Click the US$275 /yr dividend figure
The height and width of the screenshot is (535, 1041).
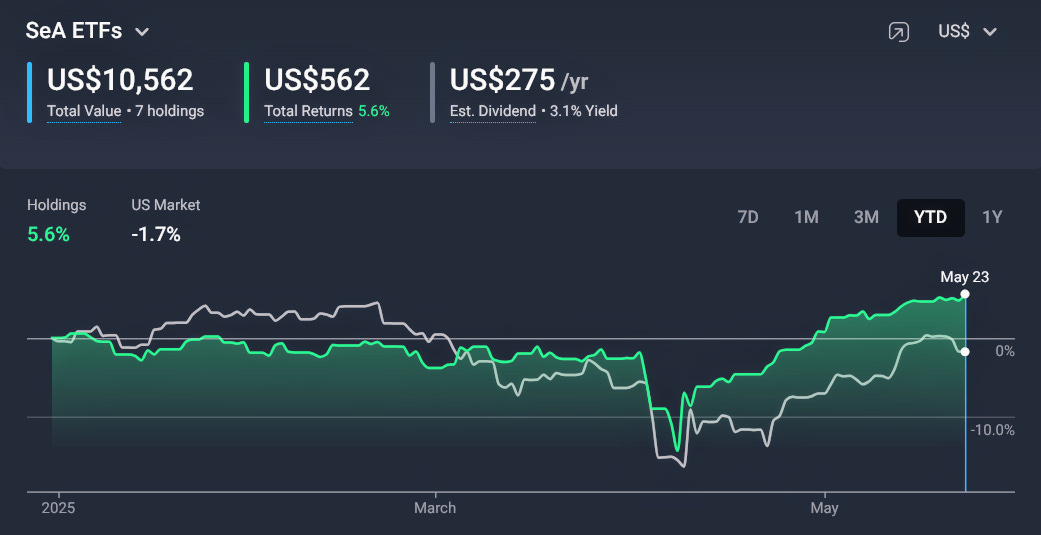(519, 80)
